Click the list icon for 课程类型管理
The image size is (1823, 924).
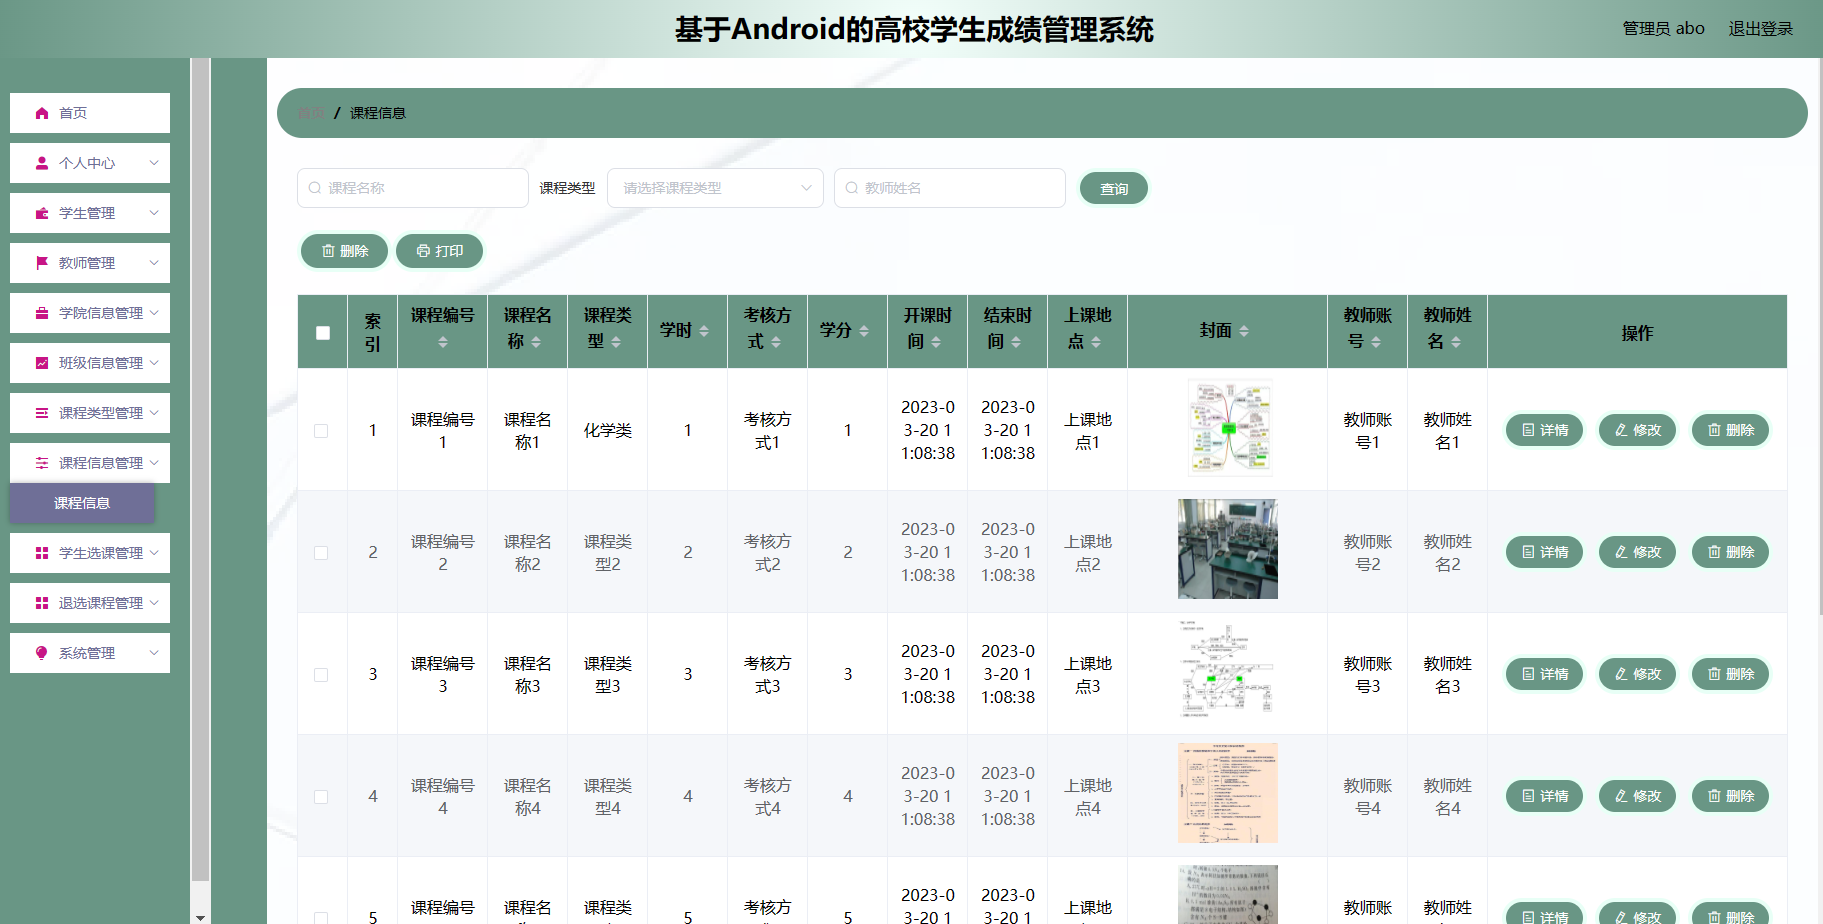(42, 413)
